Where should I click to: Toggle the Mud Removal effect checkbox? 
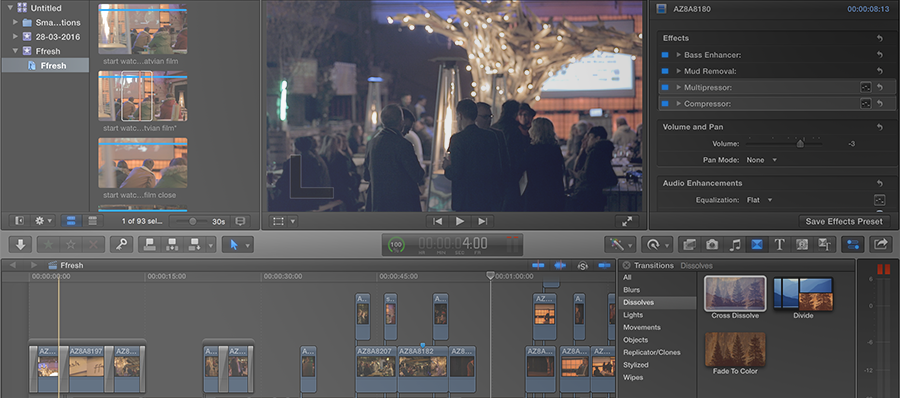point(665,71)
